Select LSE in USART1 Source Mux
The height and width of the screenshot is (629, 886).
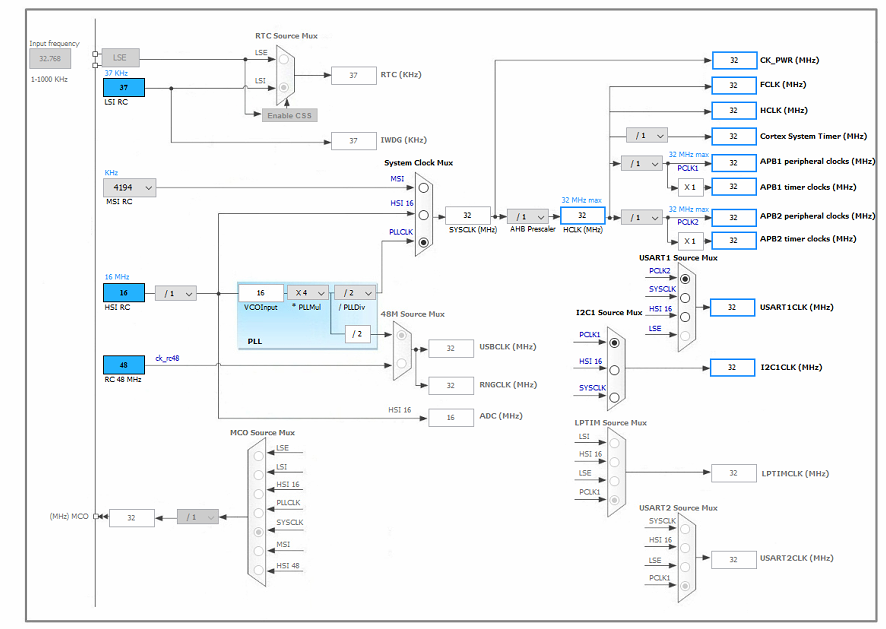click(685, 336)
